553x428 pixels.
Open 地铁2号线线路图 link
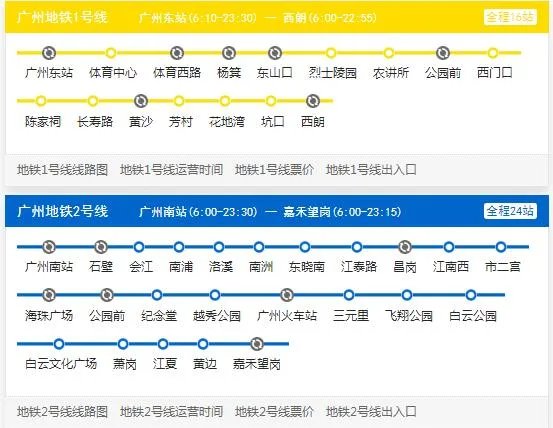62,411
